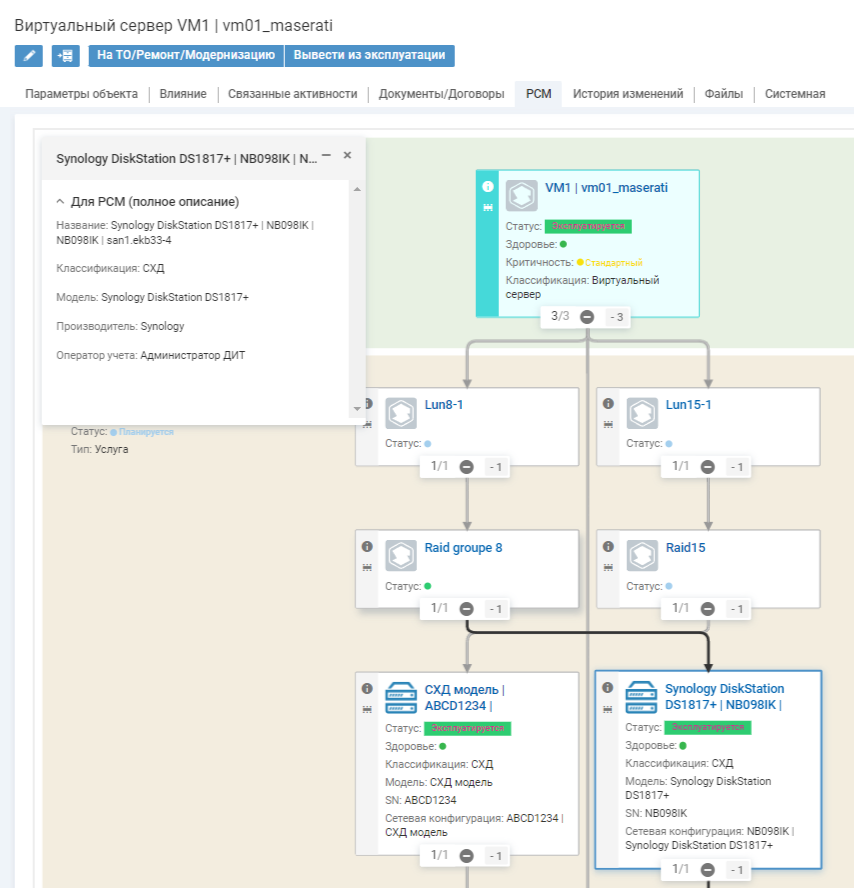This screenshot has width=854, height=888.
Task: Click the -1 button under Lun8-1
Action: pos(496,467)
